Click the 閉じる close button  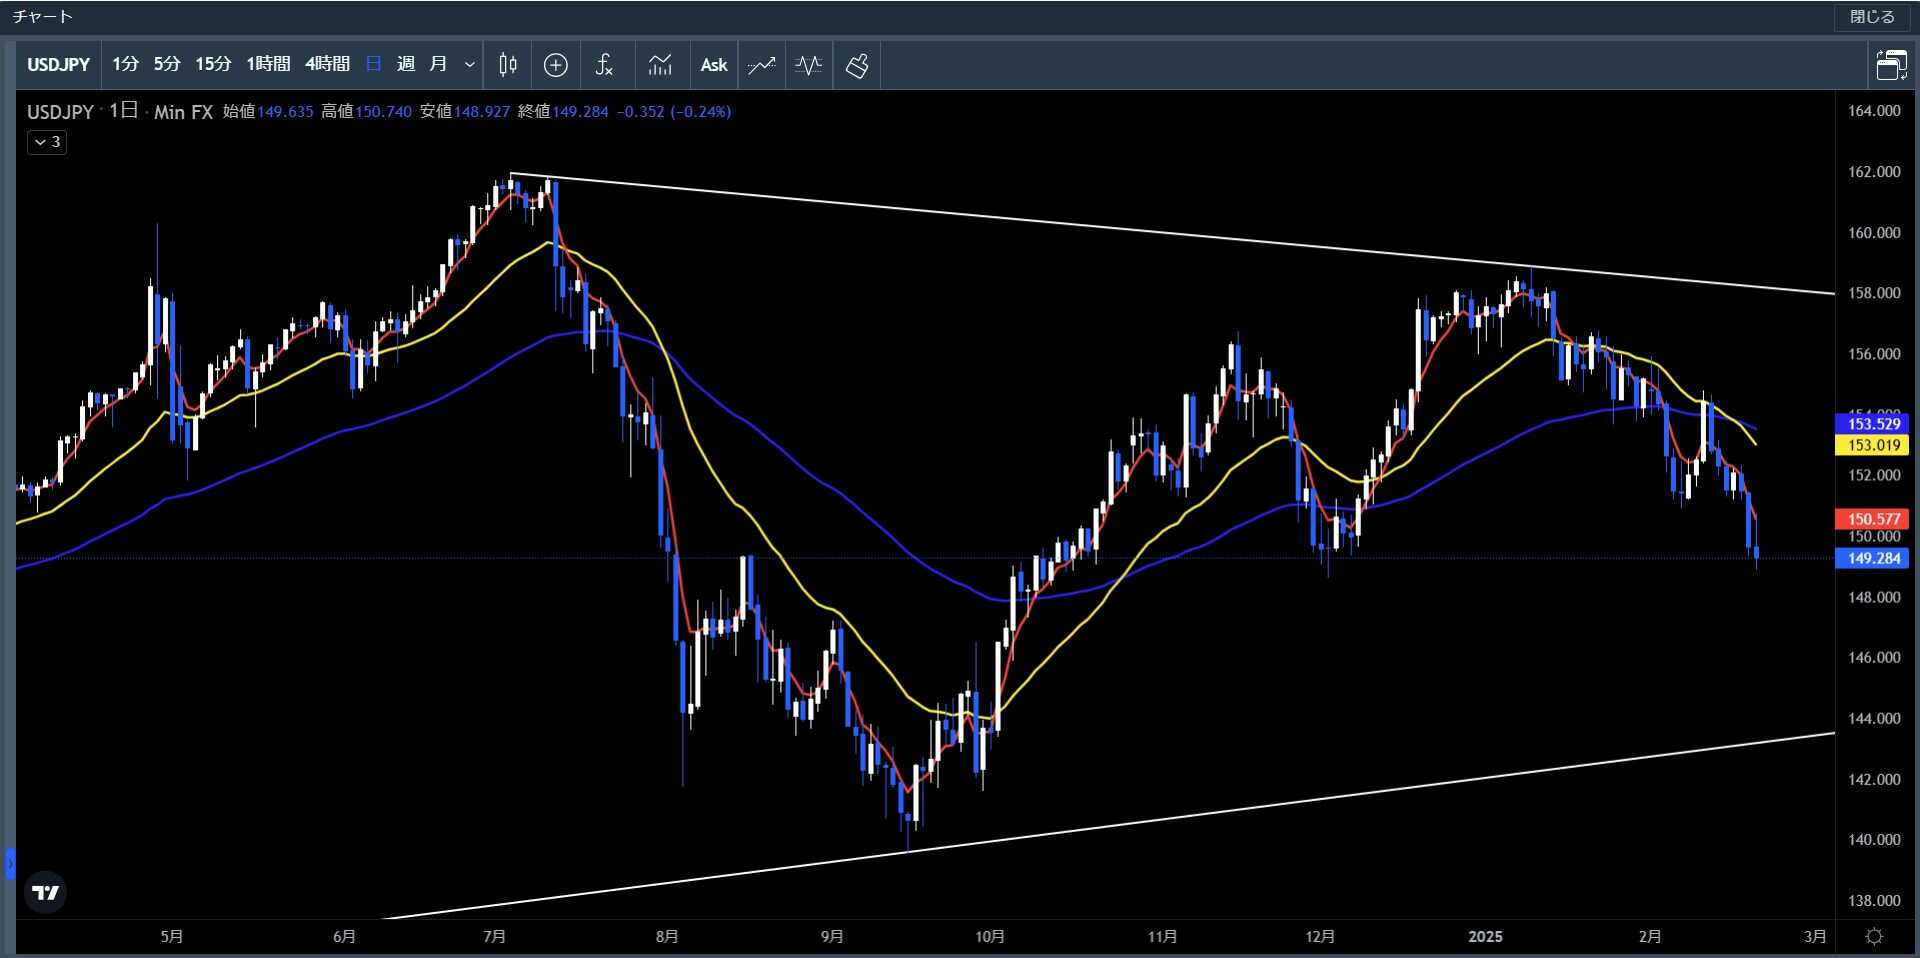point(1872,17)
